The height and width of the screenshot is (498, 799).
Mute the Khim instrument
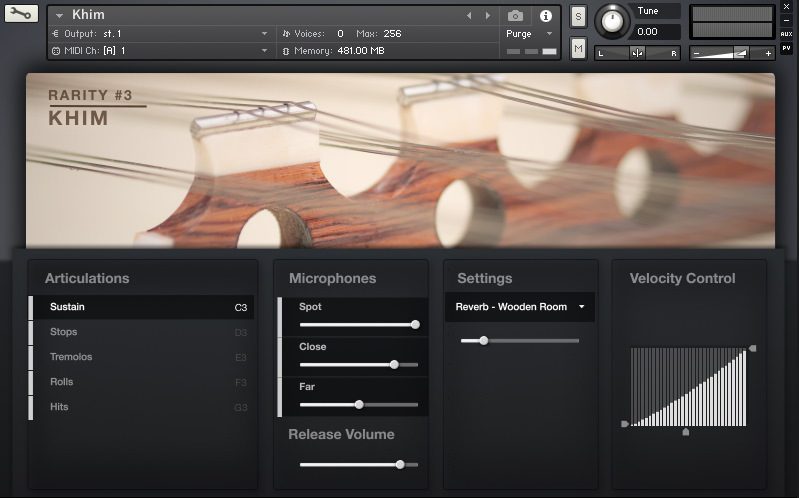[x=578, y=47]
